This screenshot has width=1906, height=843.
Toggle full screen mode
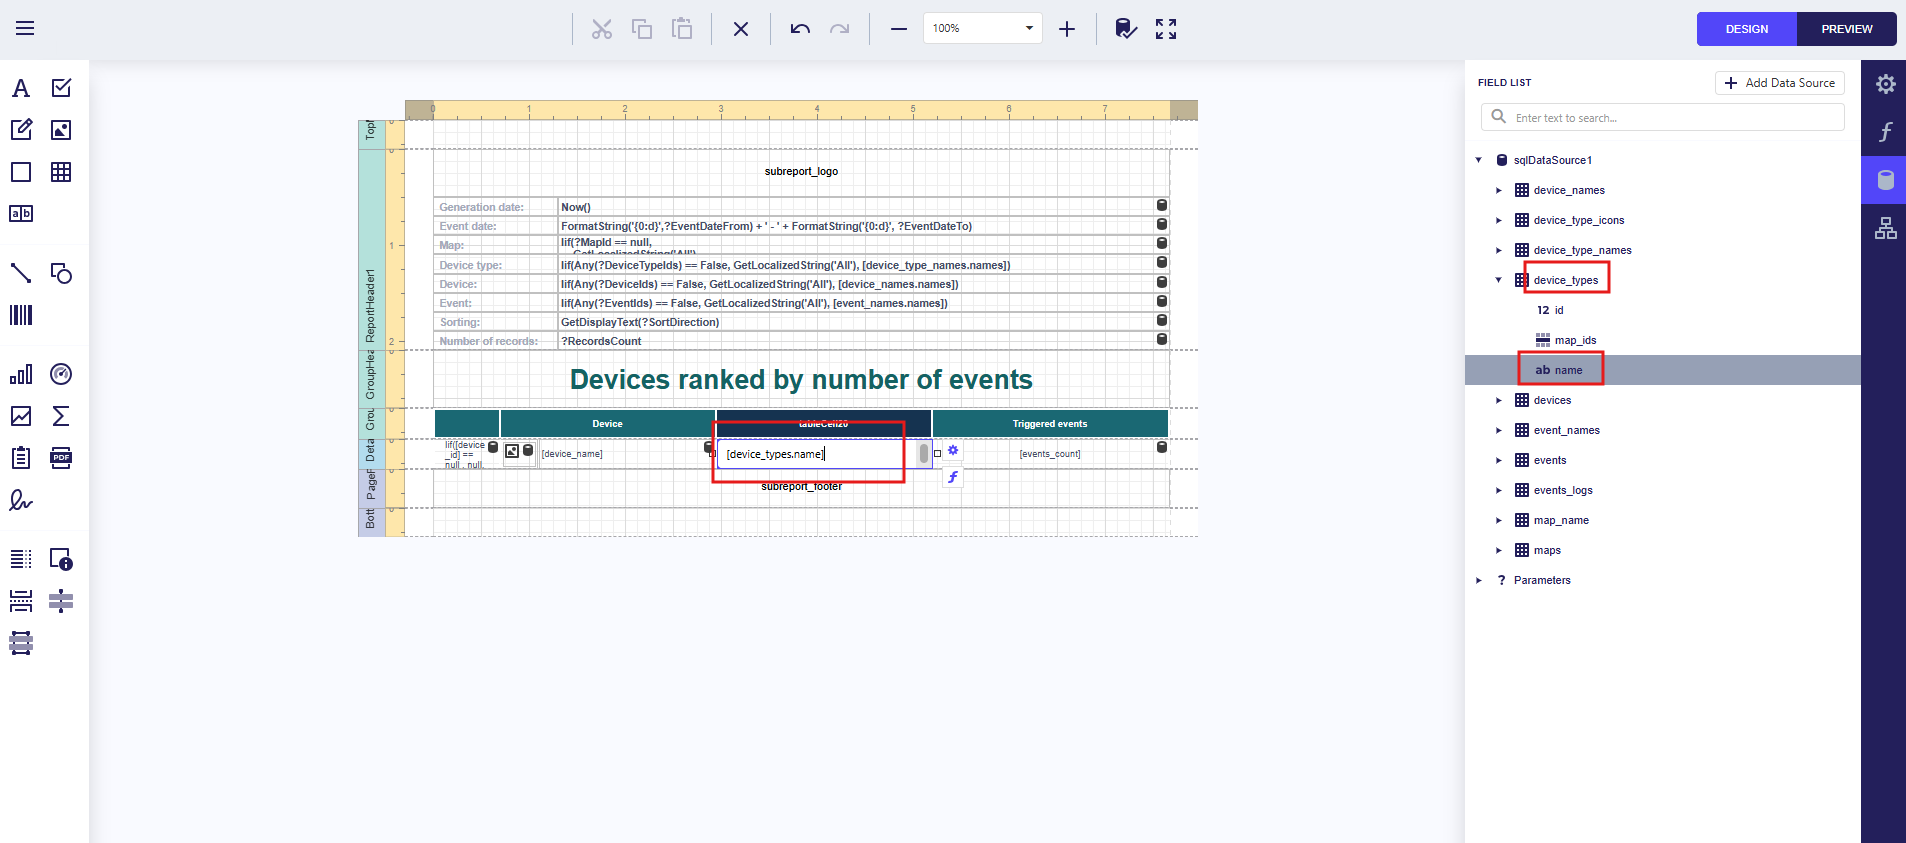1166,29
